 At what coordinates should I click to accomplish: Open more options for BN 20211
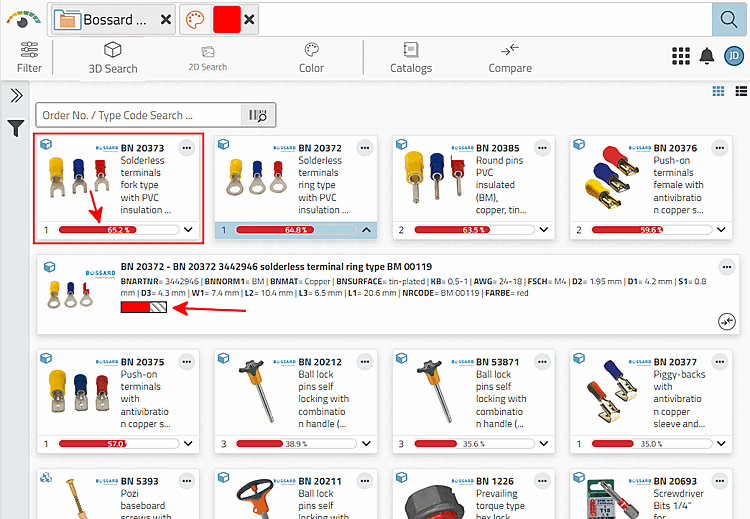(x=364, y=481)
